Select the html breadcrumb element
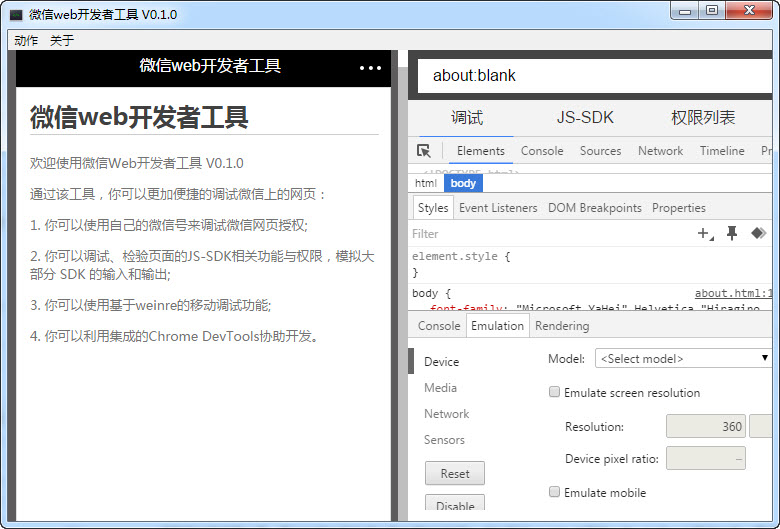The width and height of the screenshot is (780, 529). click(426, 183)
